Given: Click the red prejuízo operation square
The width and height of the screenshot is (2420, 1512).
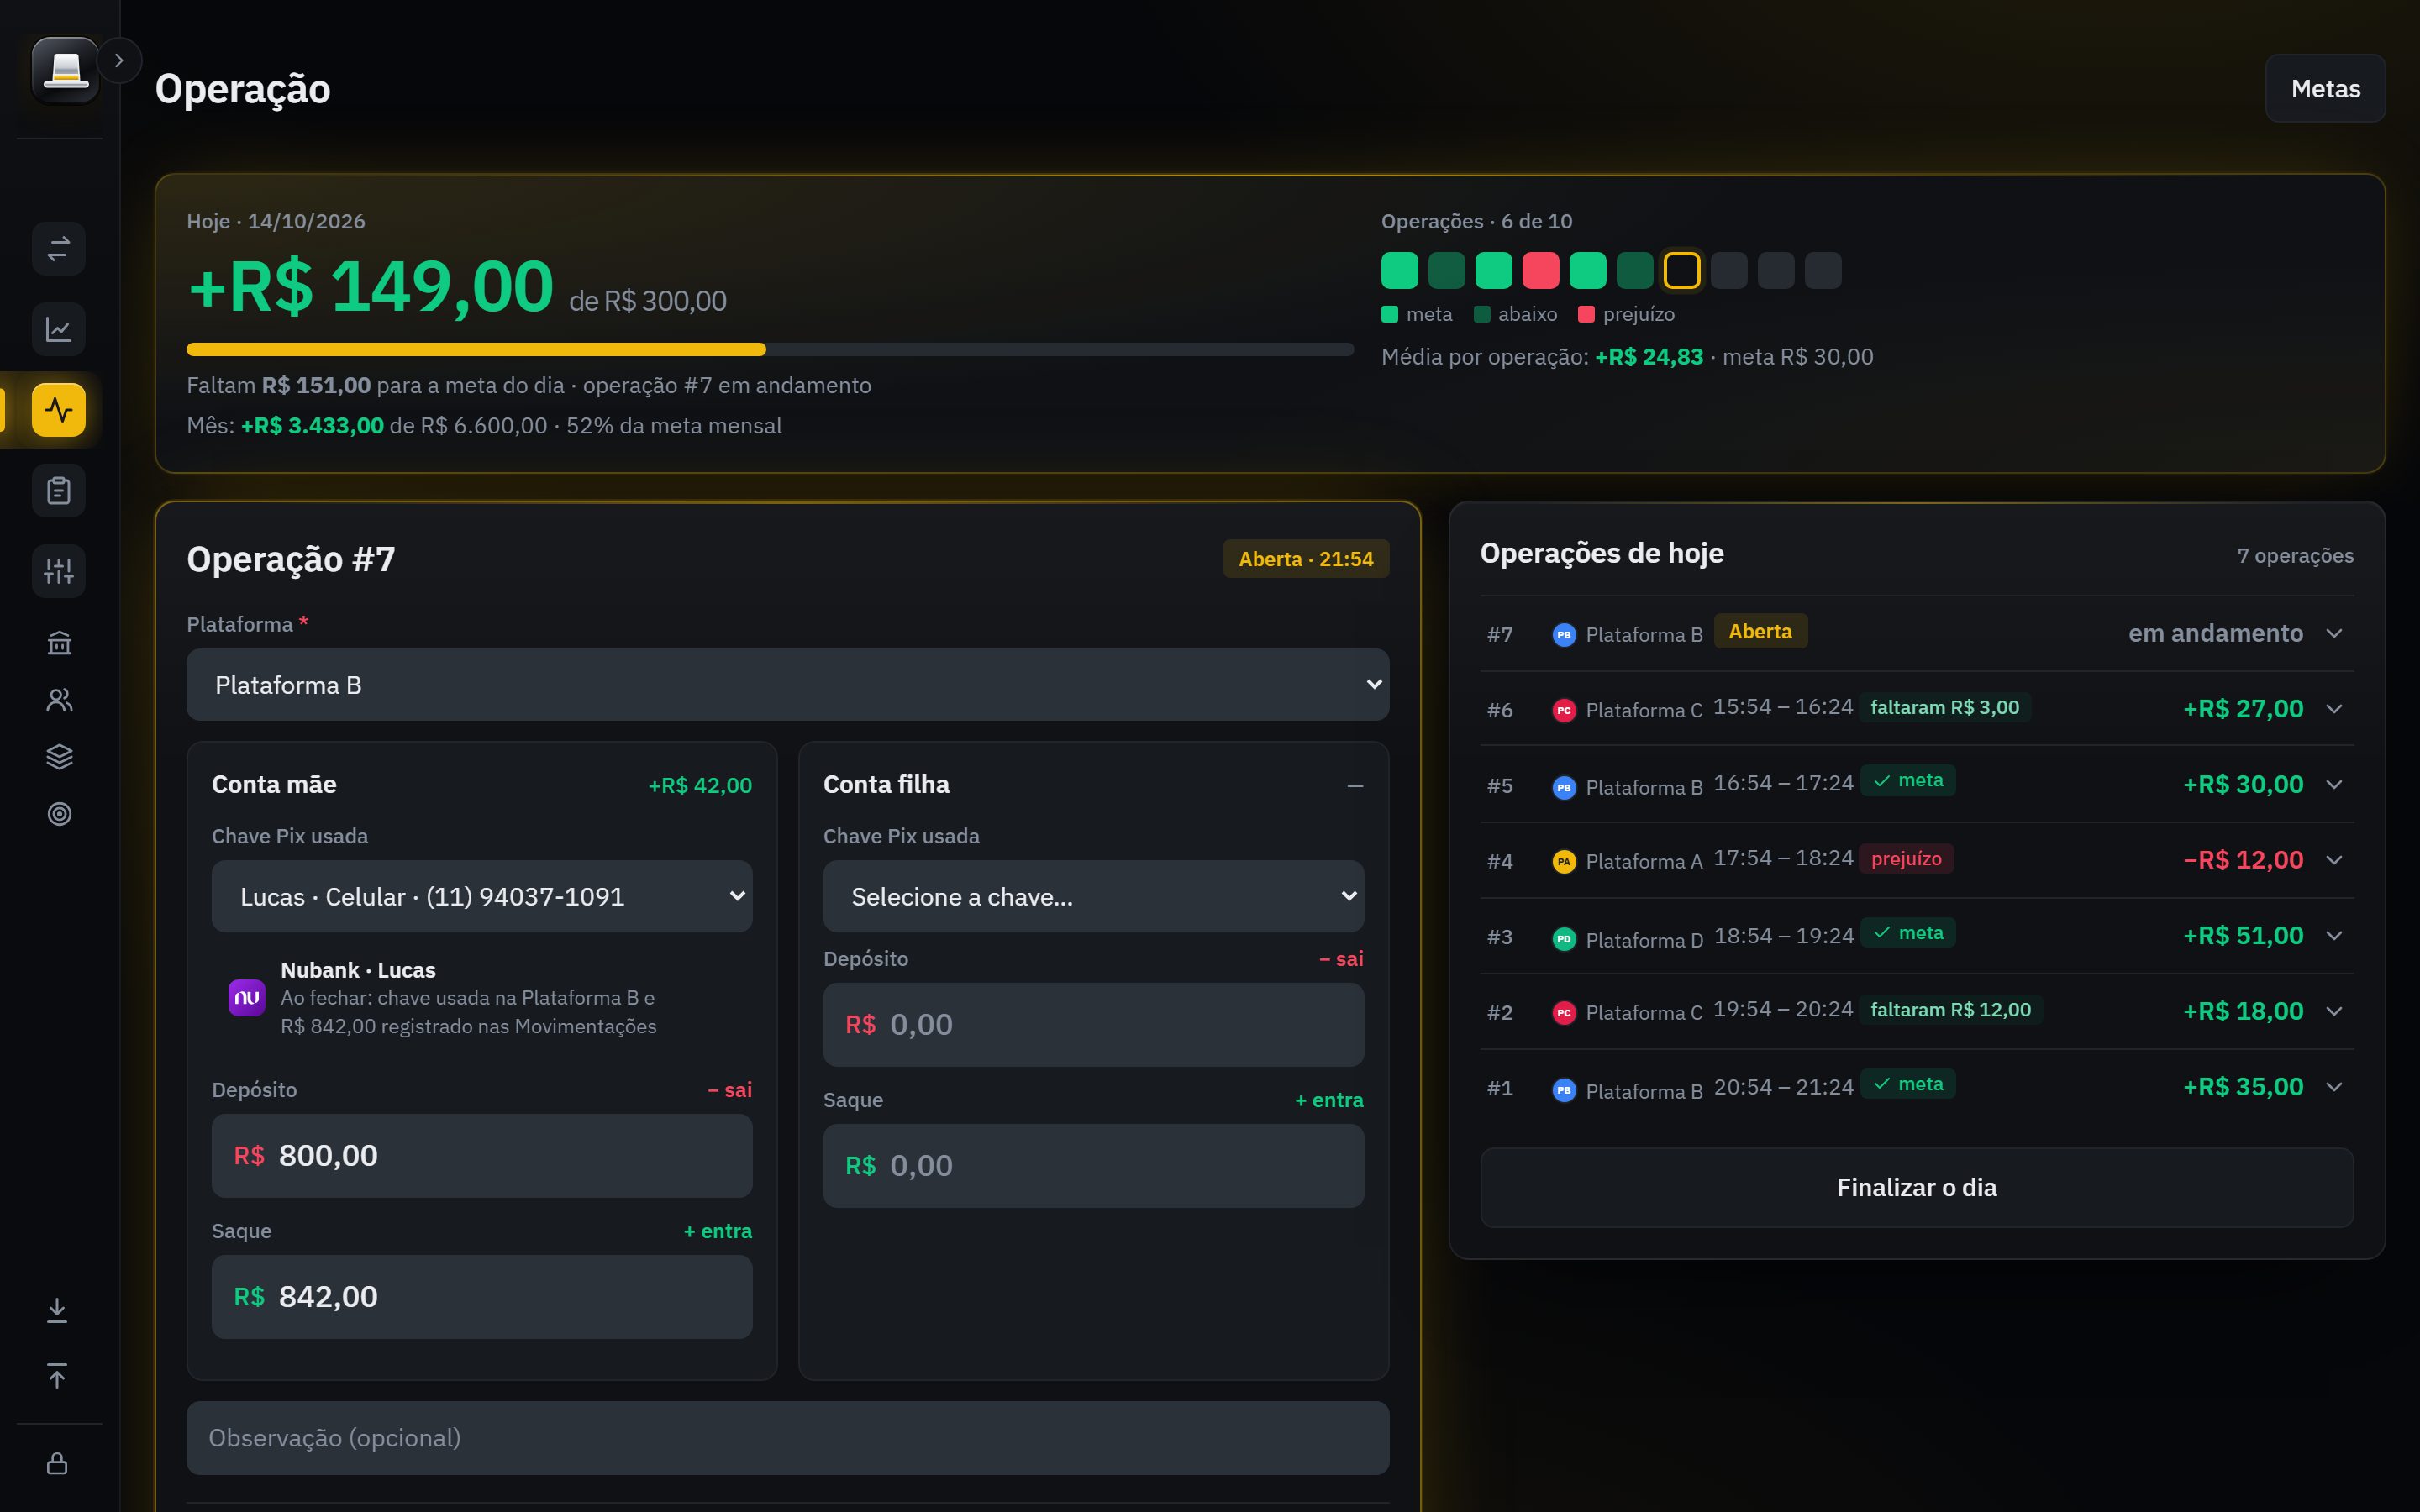Looking at the screenshot, I should [x=1540, y=271].
